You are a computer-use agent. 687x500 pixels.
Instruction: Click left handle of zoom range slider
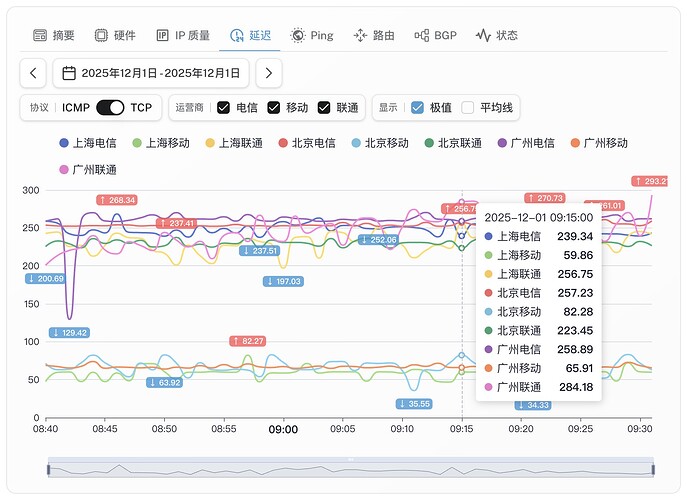click(48, 470)
